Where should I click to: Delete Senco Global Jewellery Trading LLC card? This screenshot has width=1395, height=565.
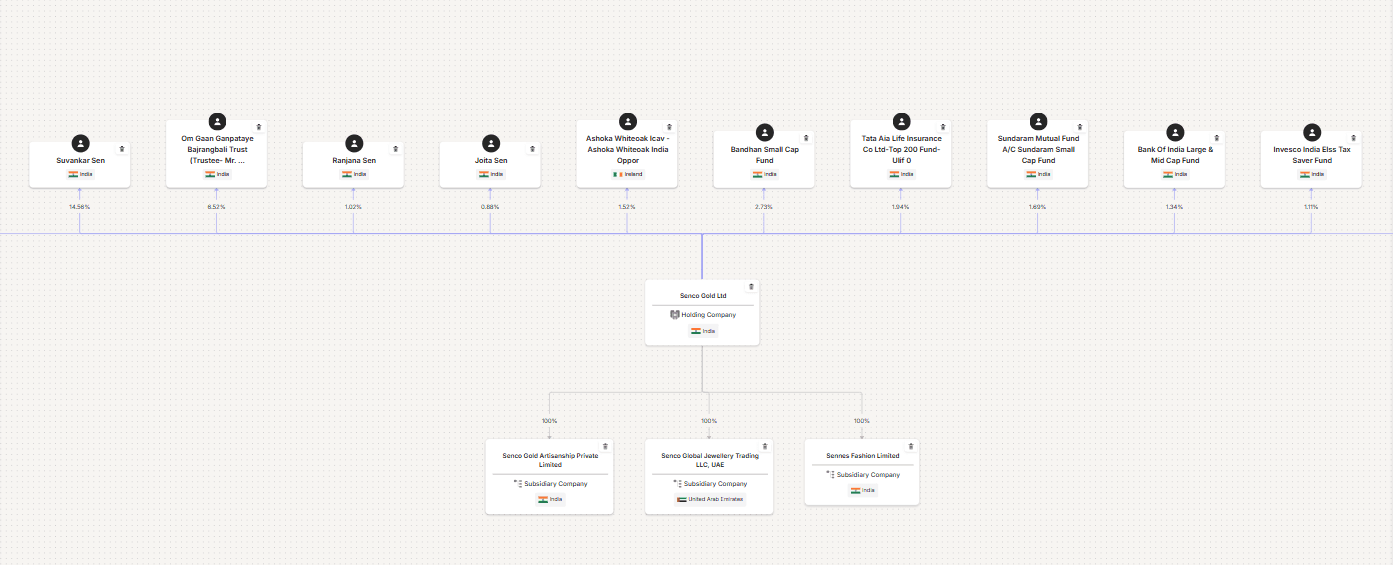click(x=765, y=446)
